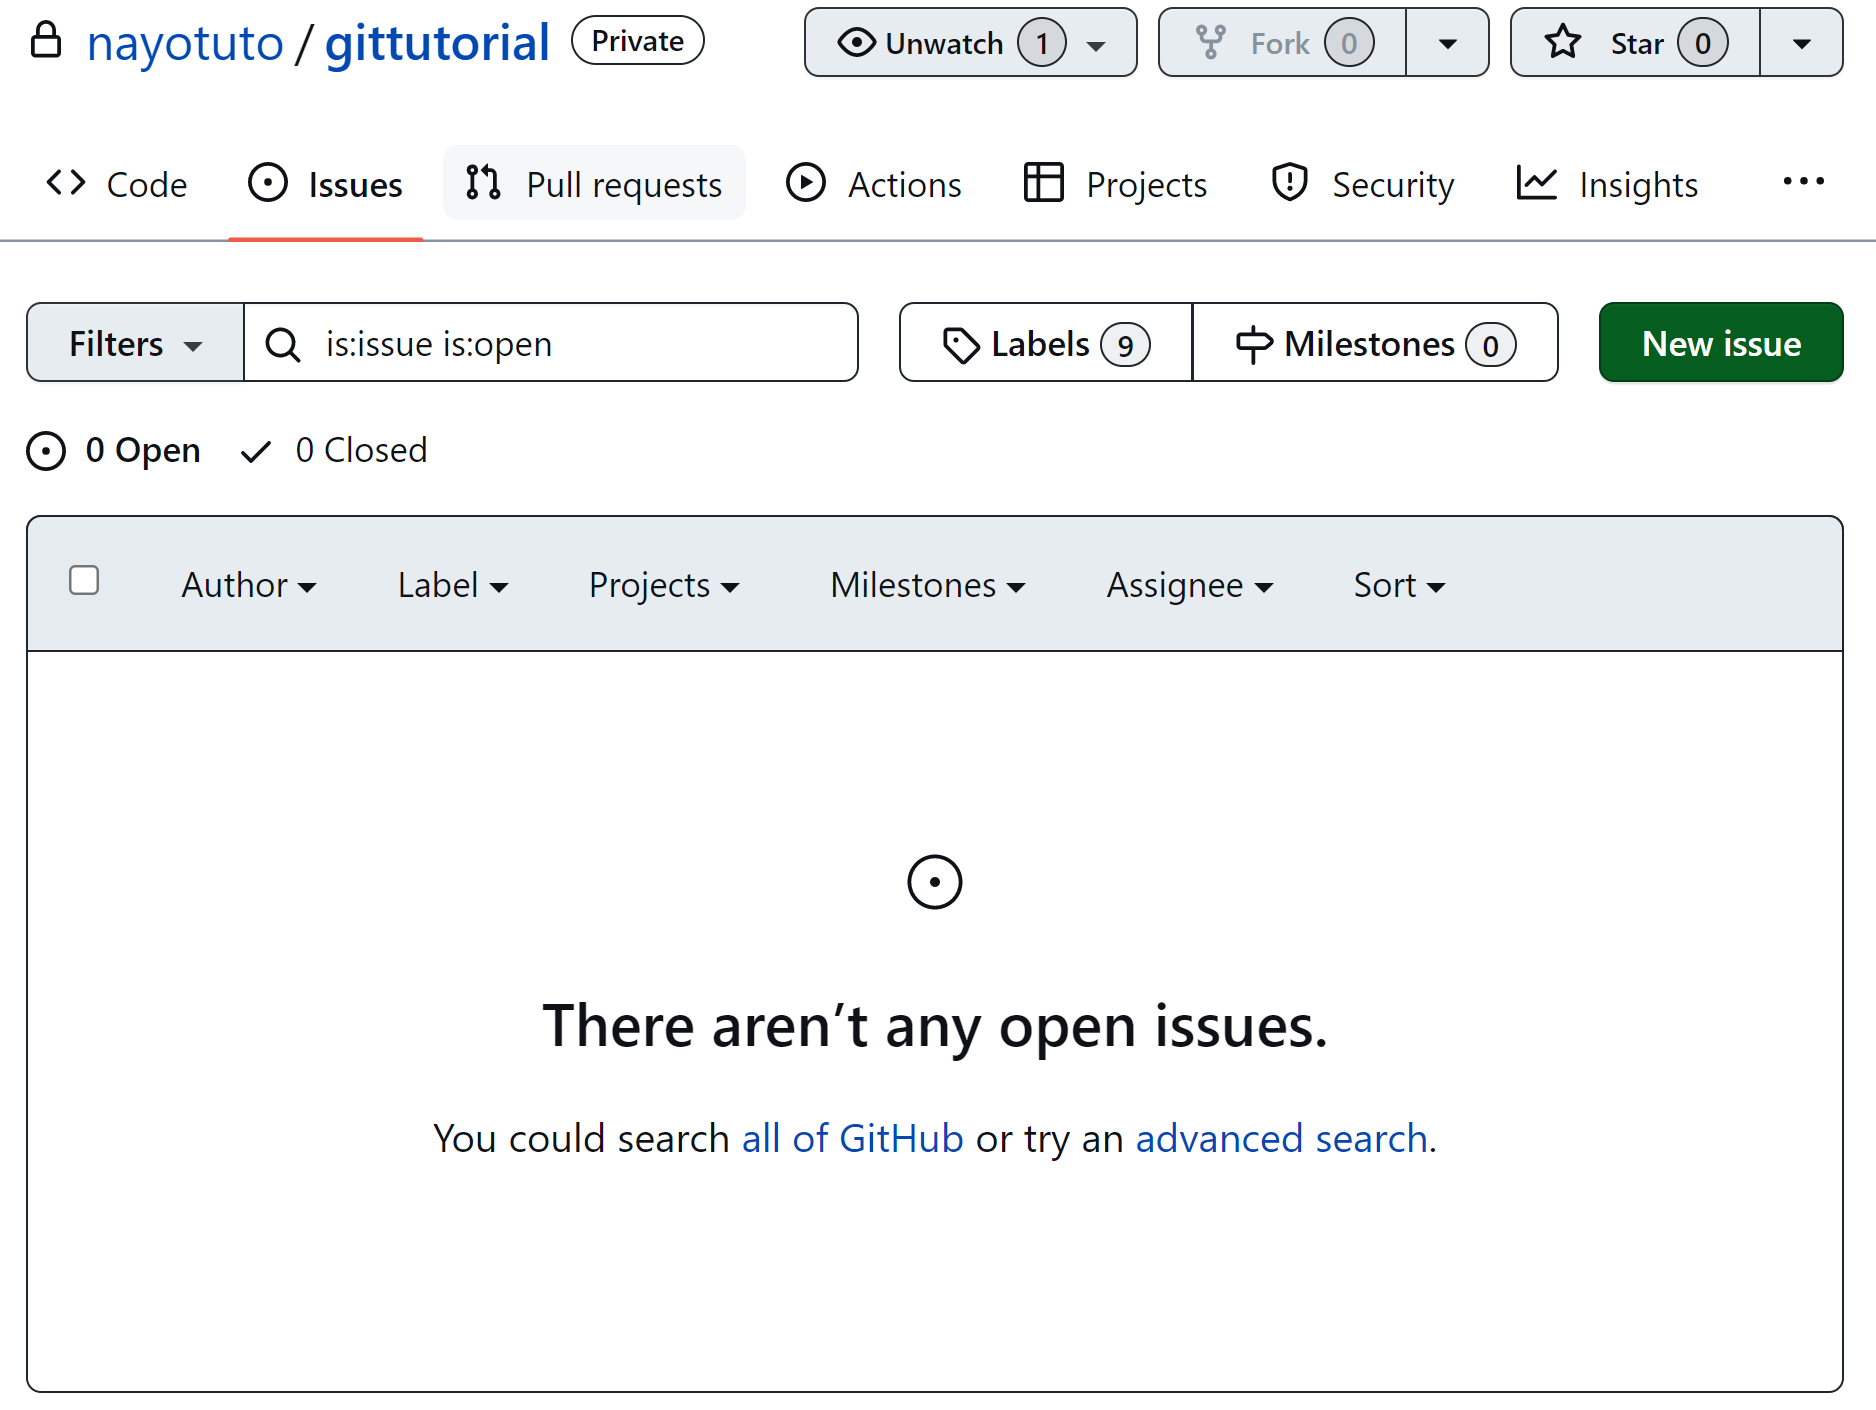Expand the Projects filter dropdown
The height and width of the screenshot is (1410, 1876).
[664, 585]
